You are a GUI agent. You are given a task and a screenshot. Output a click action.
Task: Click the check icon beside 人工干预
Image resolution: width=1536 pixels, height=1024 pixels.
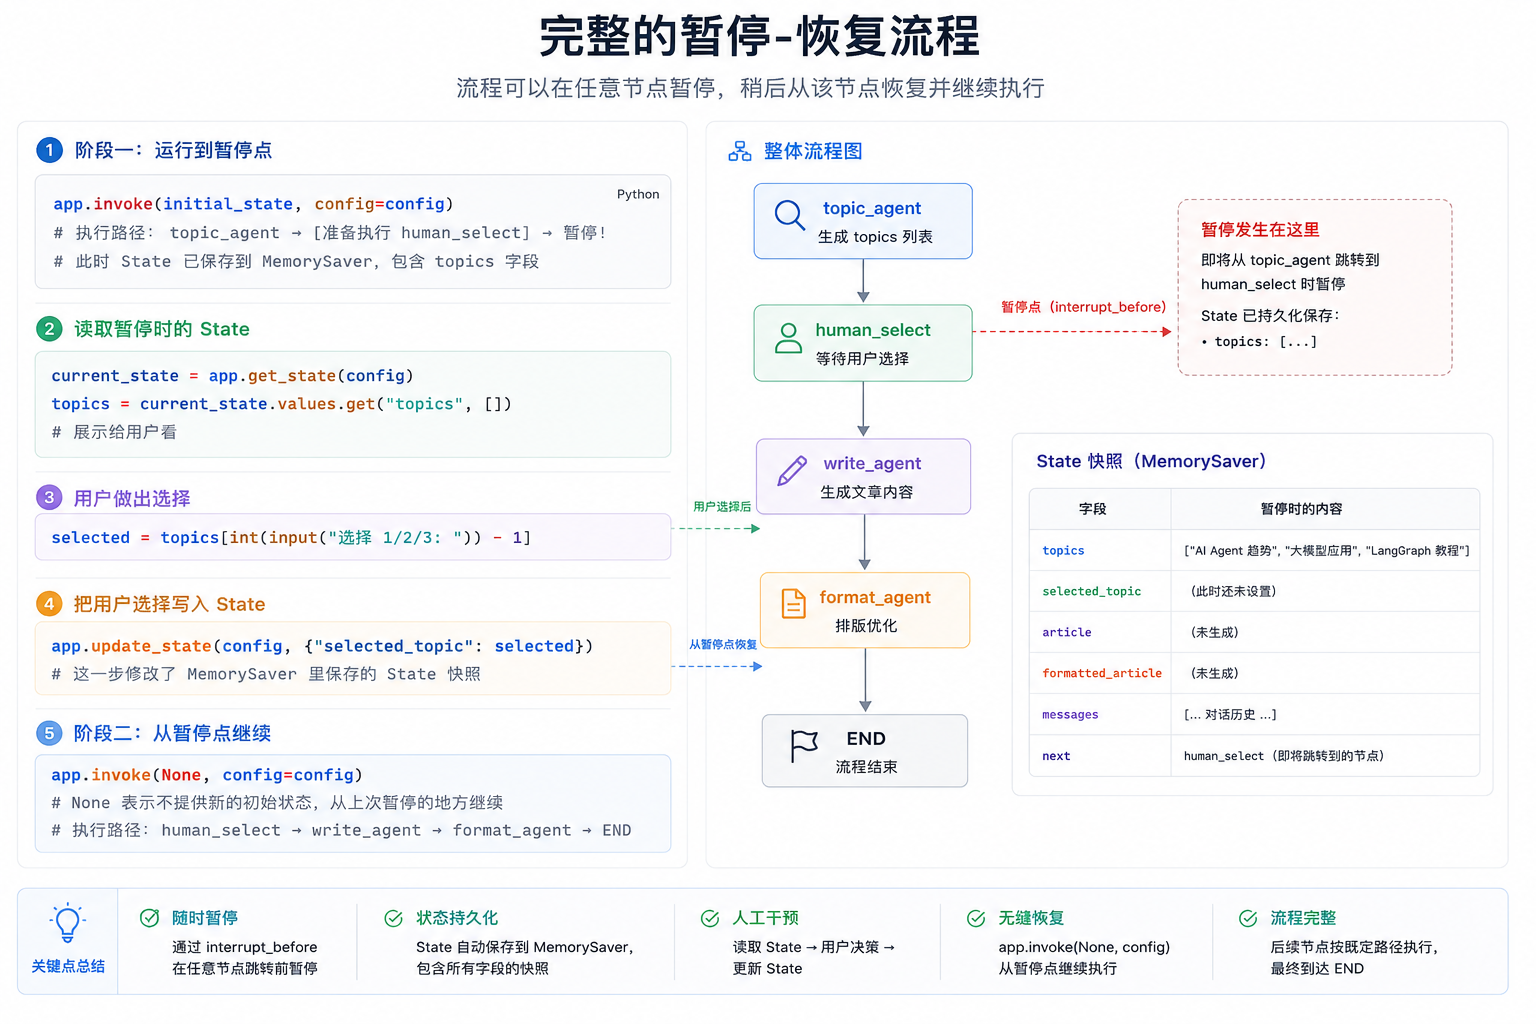pos(710,918)
